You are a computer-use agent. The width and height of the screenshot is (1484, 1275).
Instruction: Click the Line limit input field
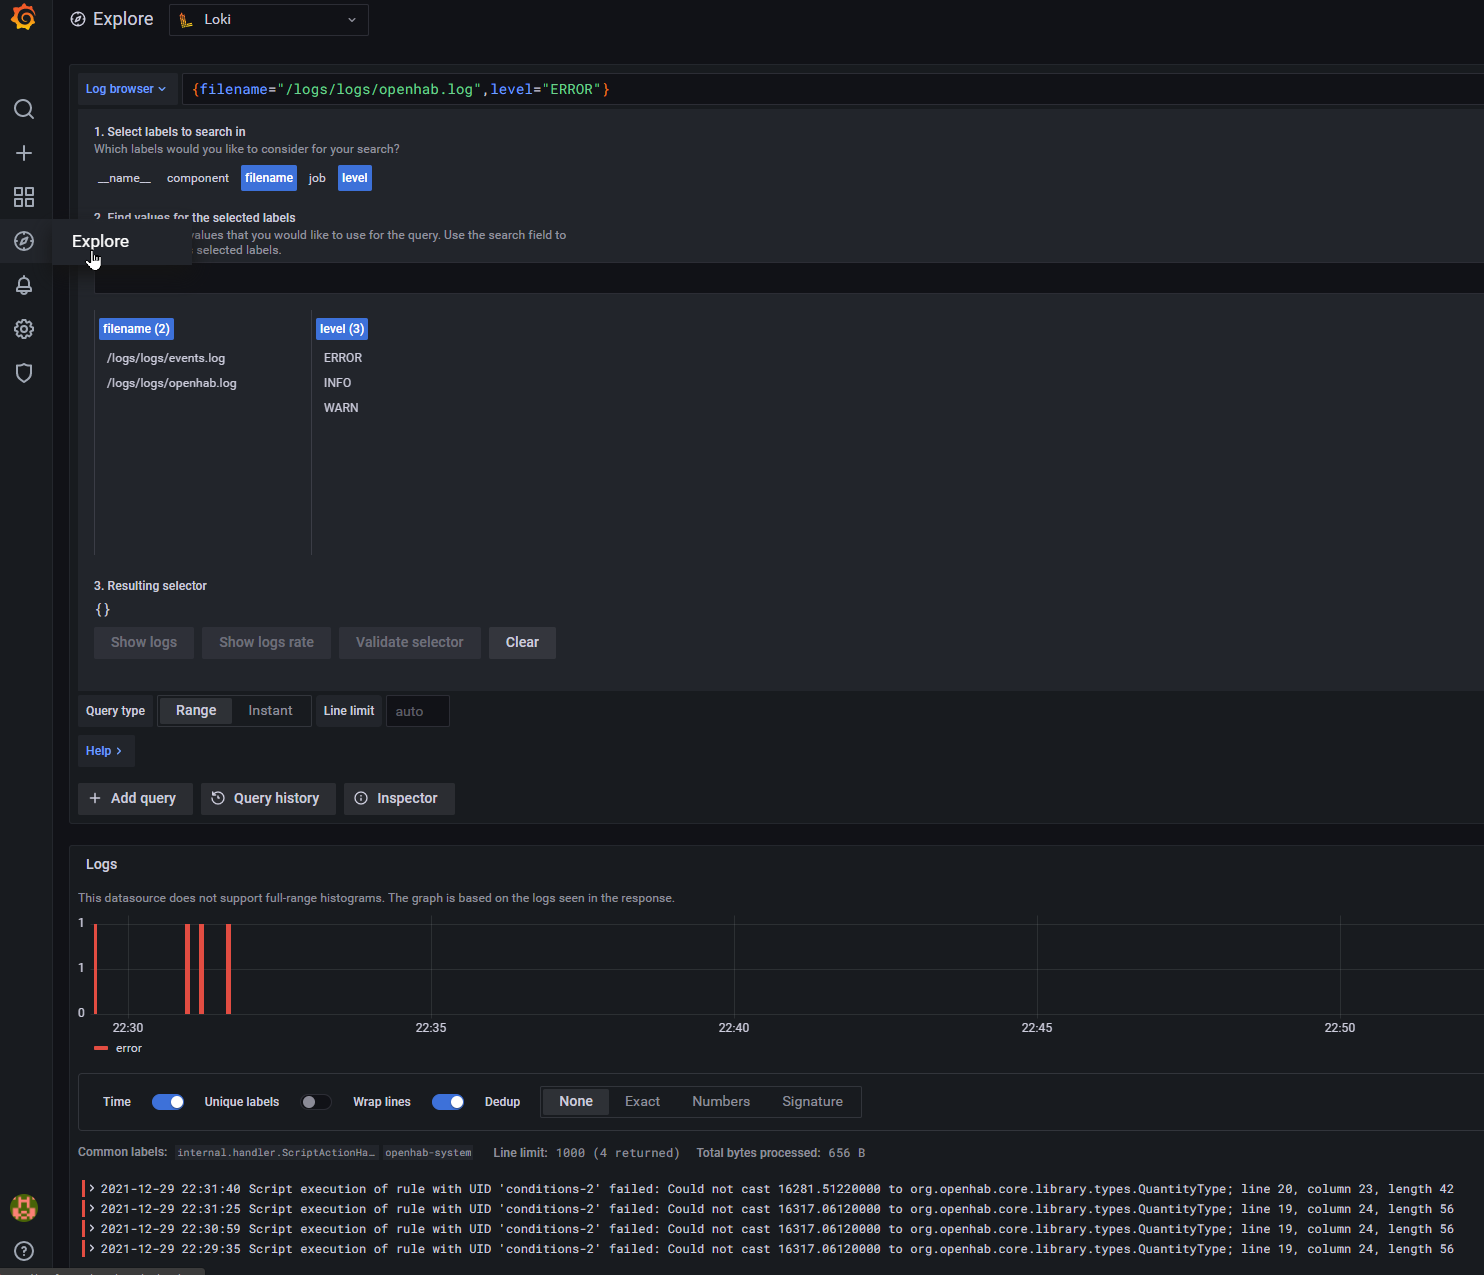417,712
